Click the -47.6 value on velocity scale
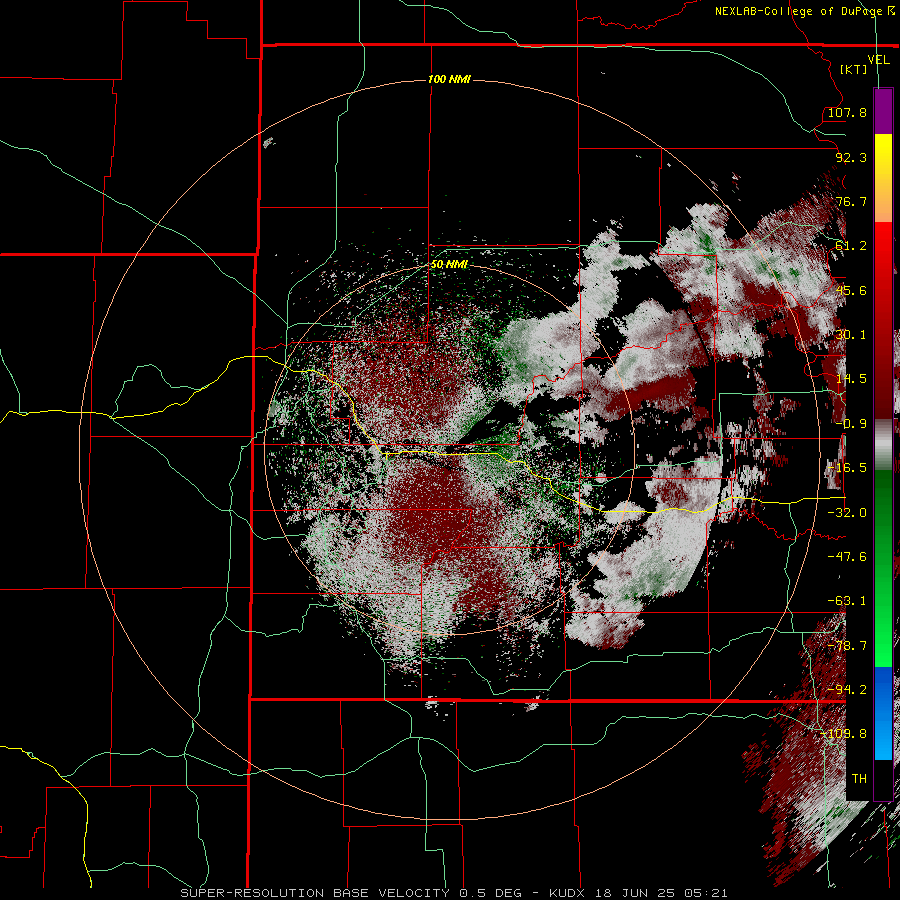Viewport: 900px width, 900px height. [x=847, y=557]
